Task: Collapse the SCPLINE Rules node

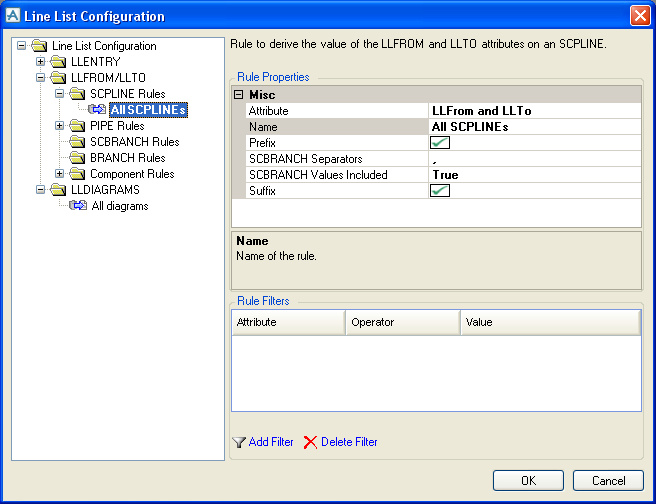Action: pos(60,94)
